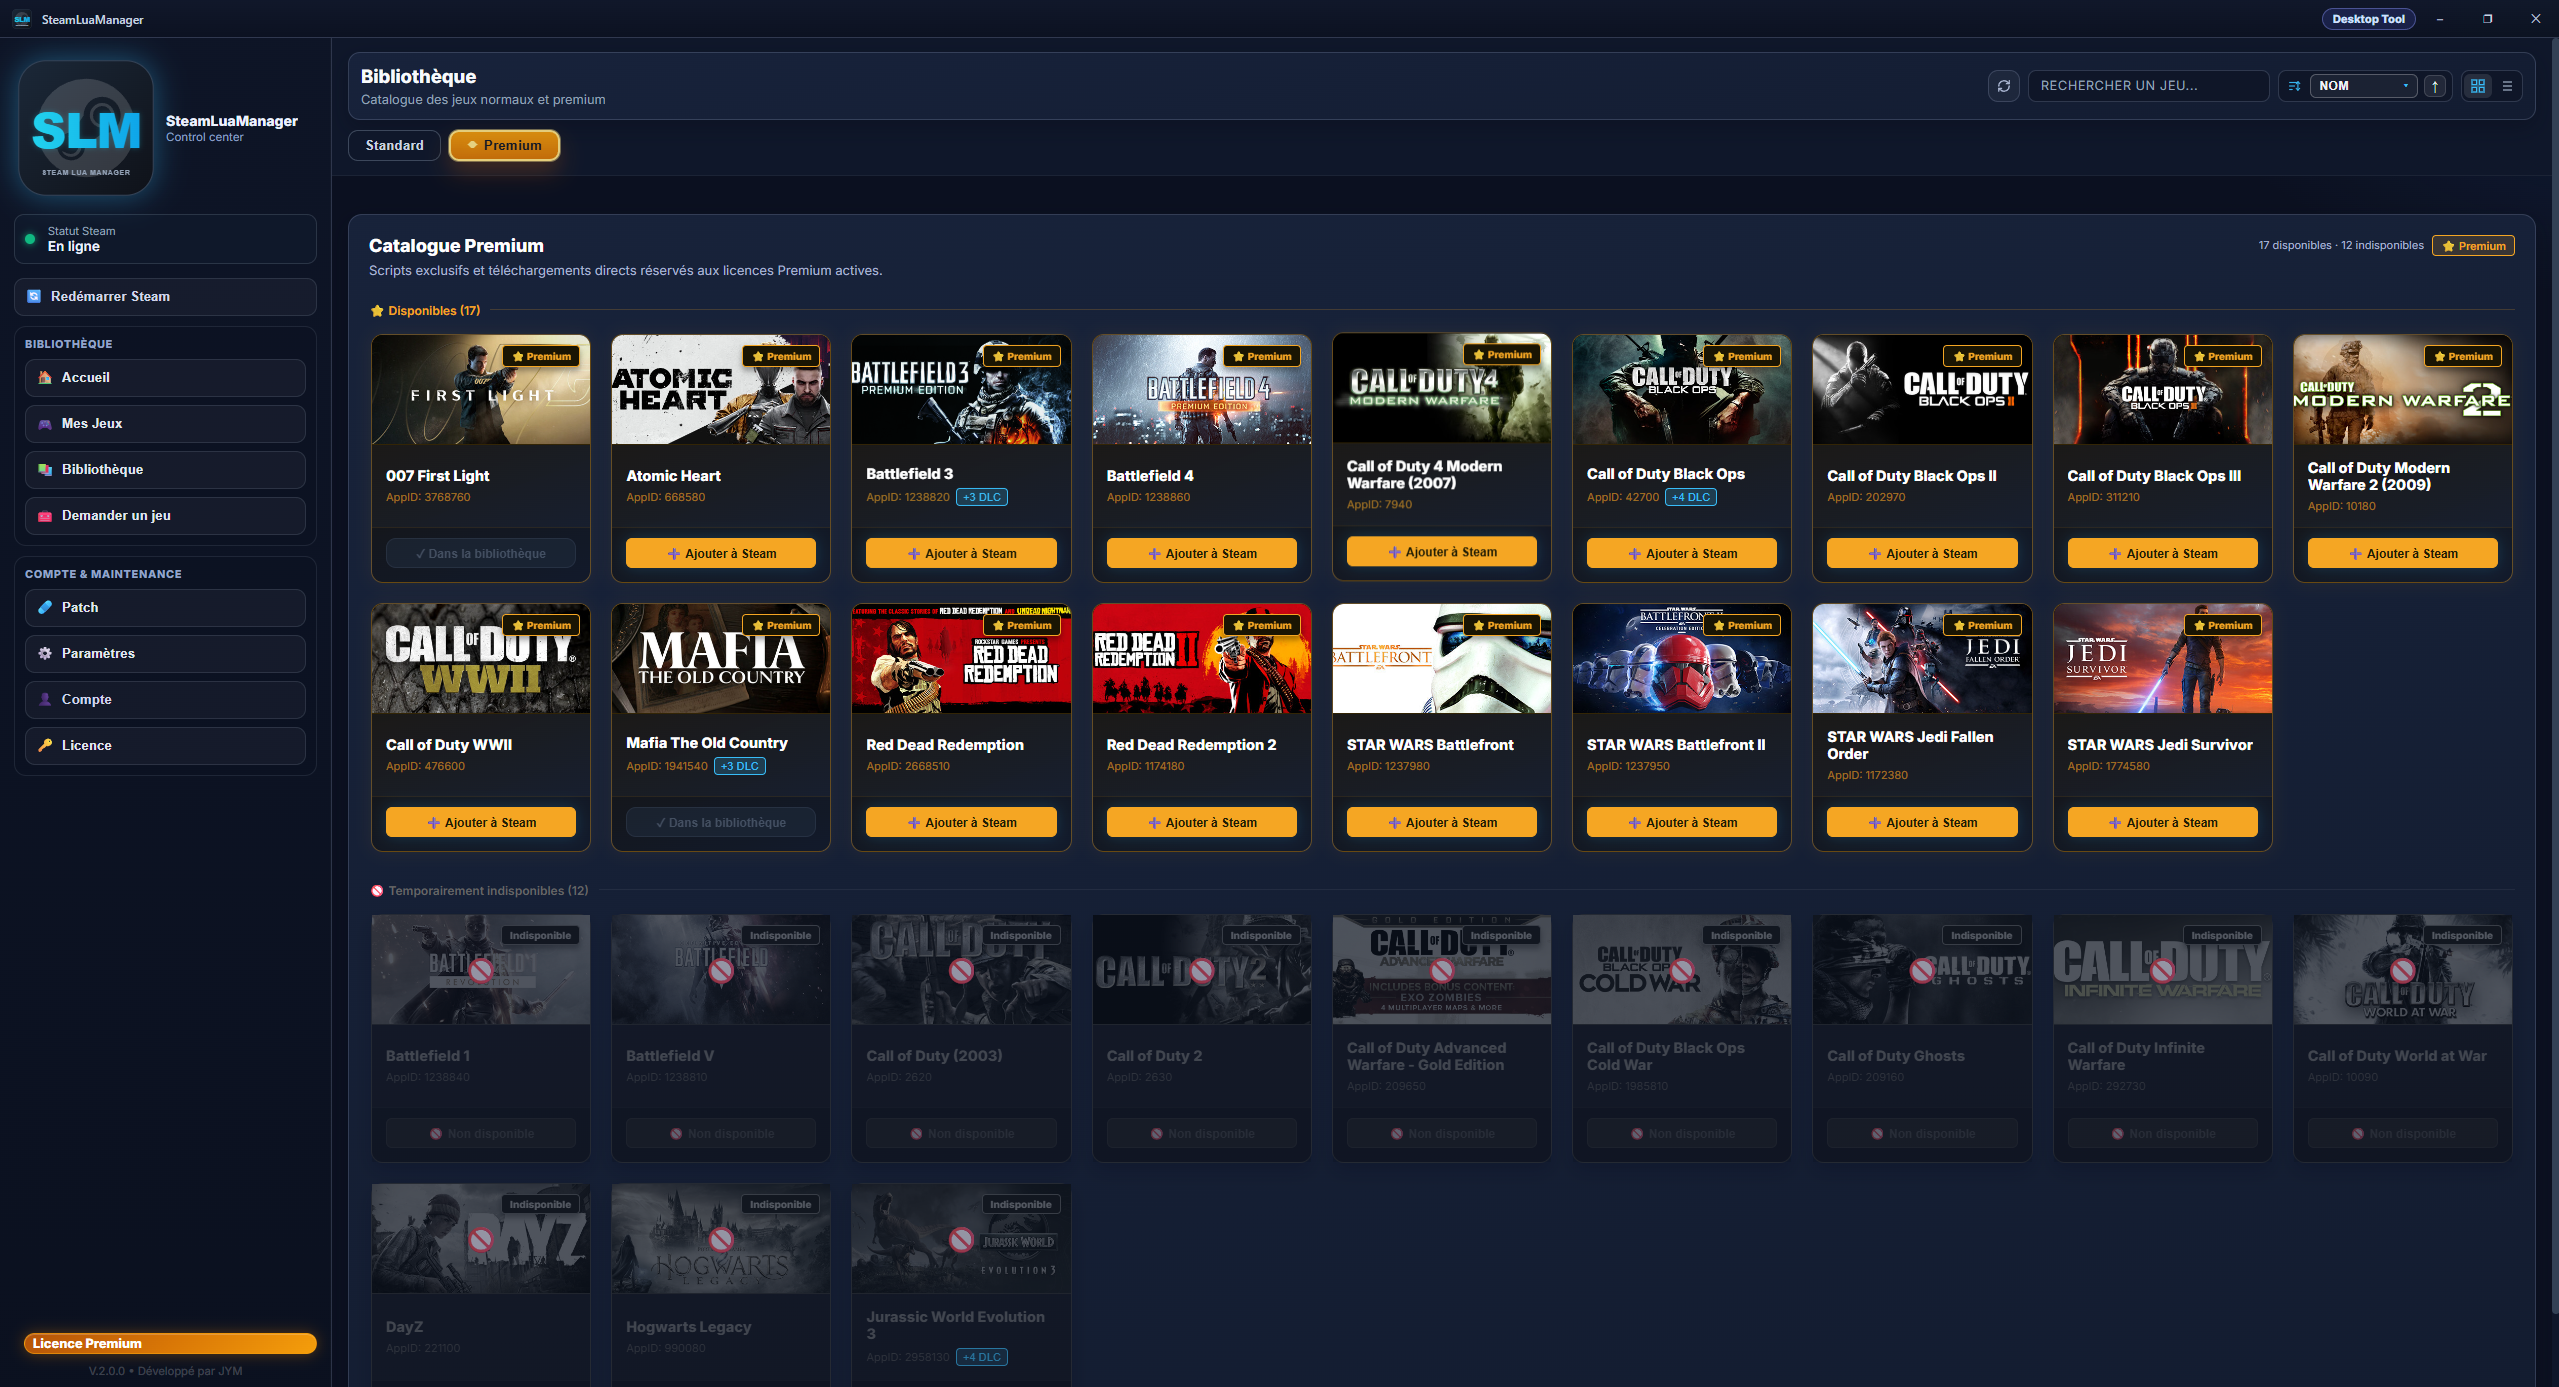Switch to grid view layout
The width and height of the screenshot is (2559, 1387).
coord(2478,86)
